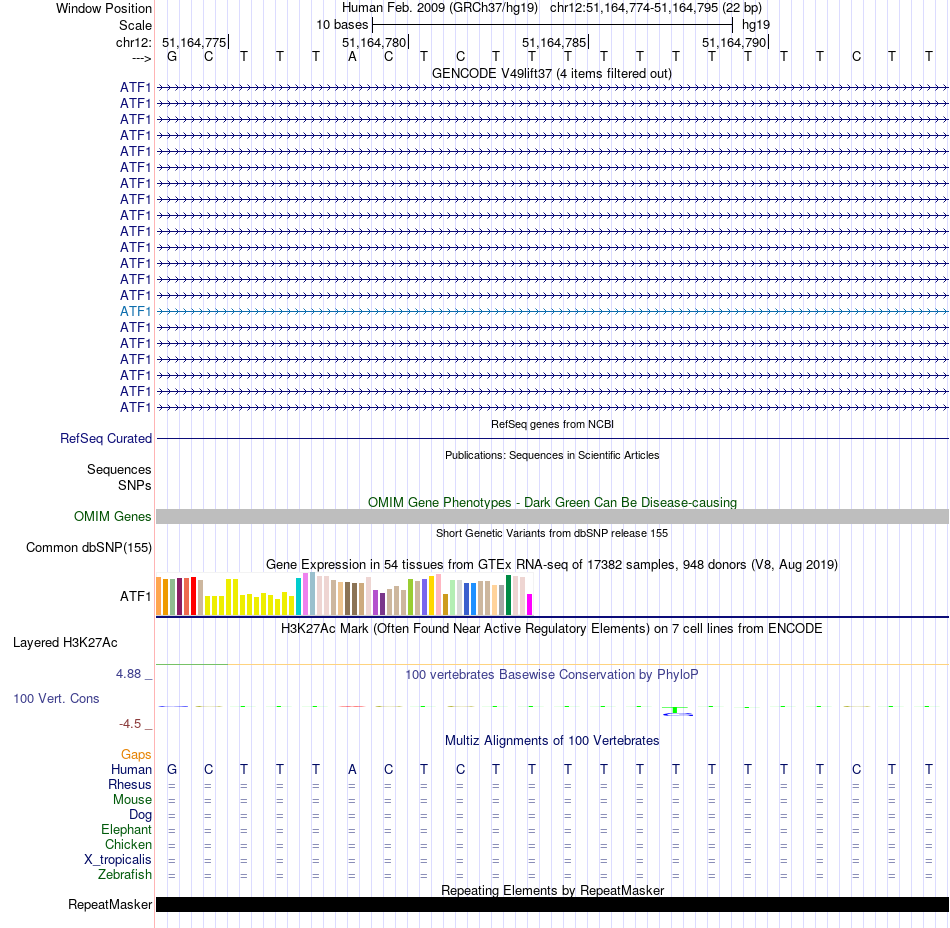
Task: Click the Common dbSNP(155) track label
Action: [x=88, y=548]
